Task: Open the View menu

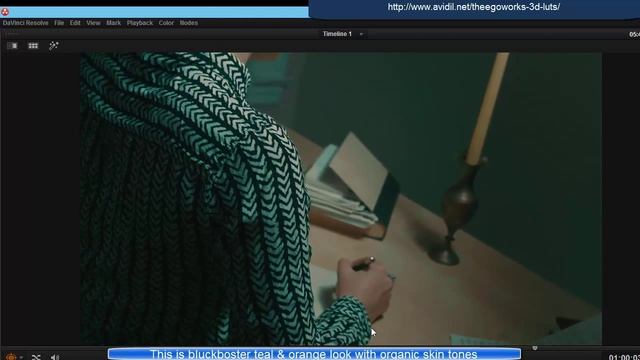Action: (93, 23)
